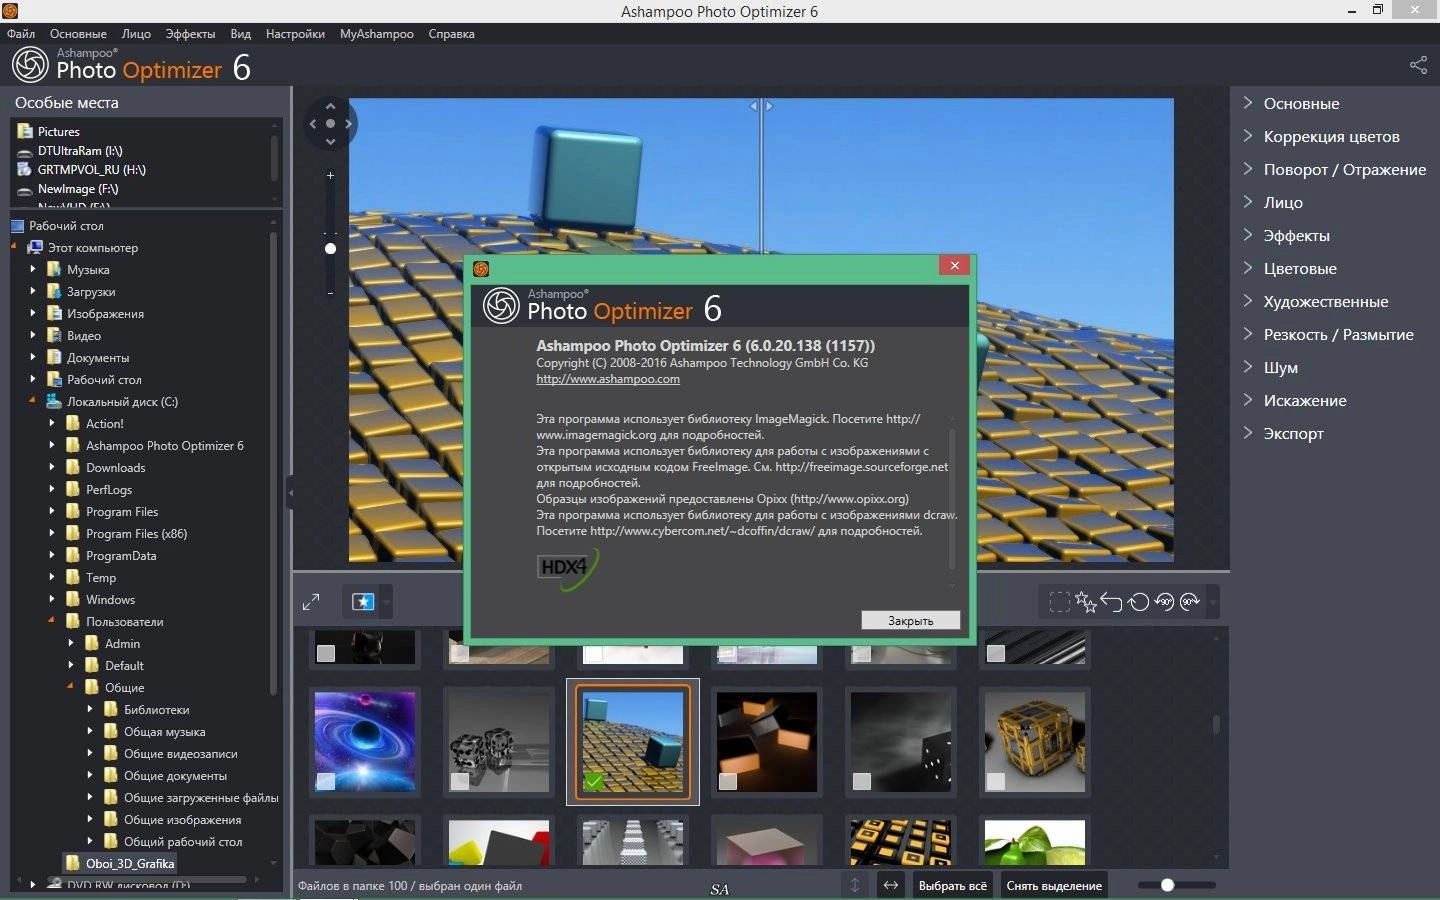Open the http://www.ashampoo.com link
1440x900 pixels.
(x=608, y=379)
